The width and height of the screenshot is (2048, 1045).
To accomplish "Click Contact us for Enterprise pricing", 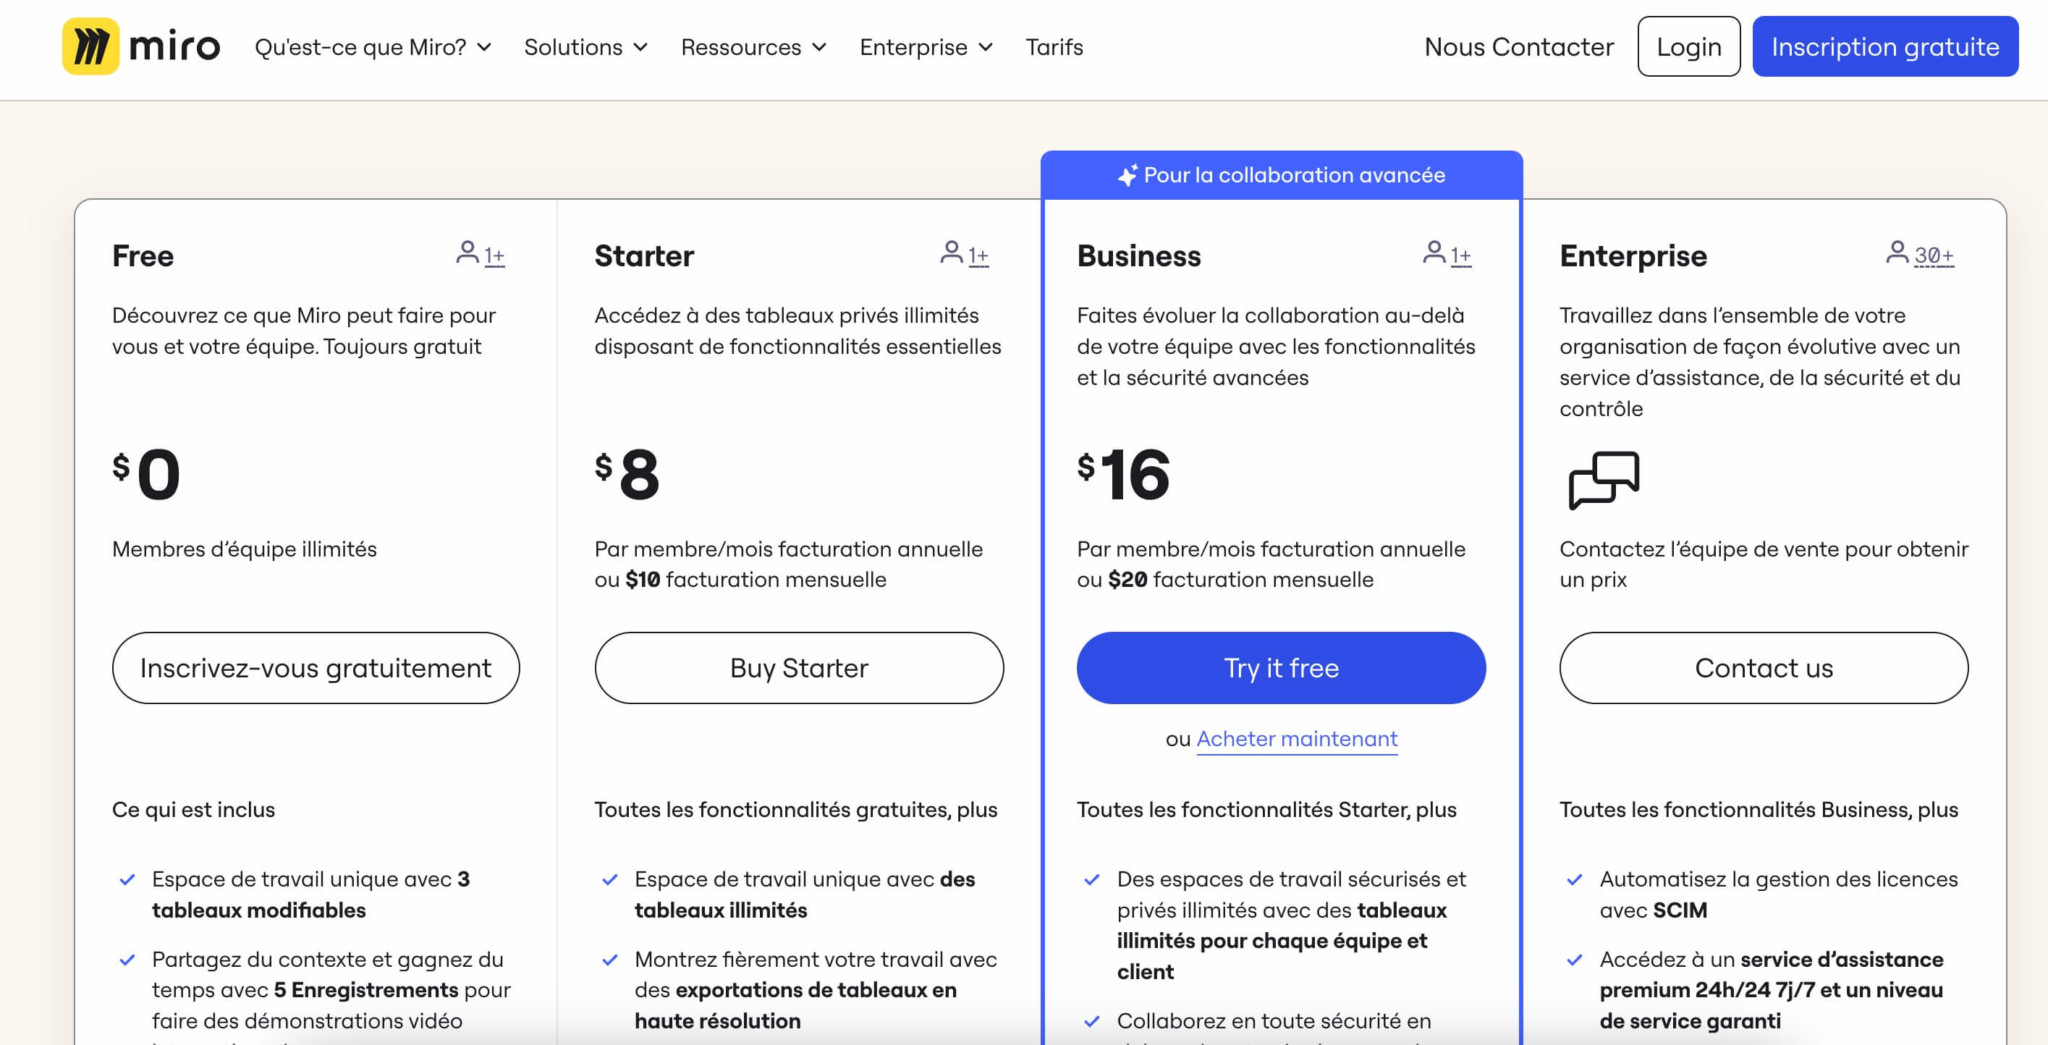I will pos(1763,667).
